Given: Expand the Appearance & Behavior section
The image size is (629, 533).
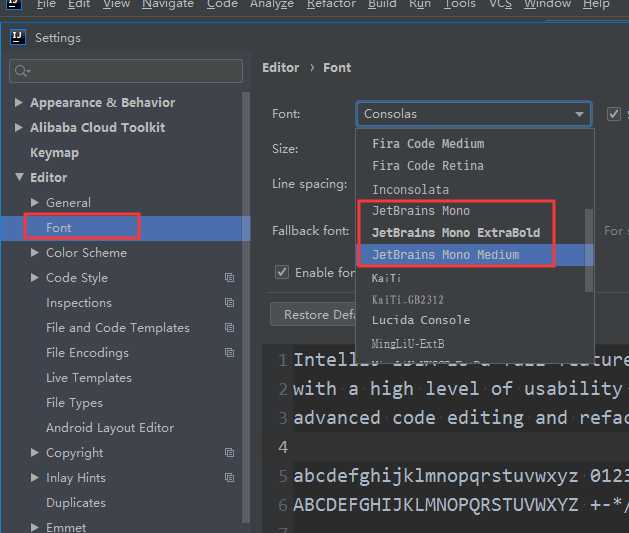Looking at the screenshot, I should click(19, 103).
